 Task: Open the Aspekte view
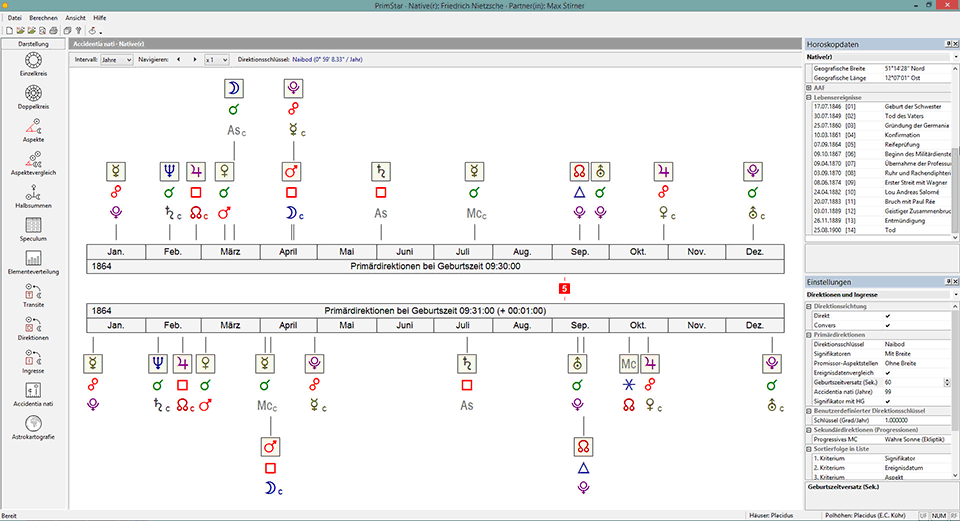point(33,130)
